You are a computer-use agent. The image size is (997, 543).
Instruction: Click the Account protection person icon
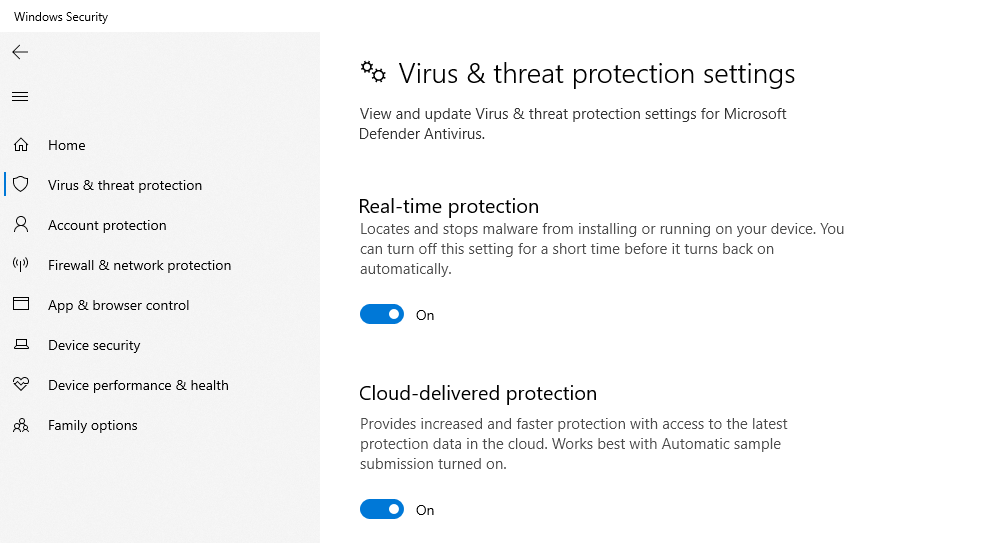coord(21,225)
